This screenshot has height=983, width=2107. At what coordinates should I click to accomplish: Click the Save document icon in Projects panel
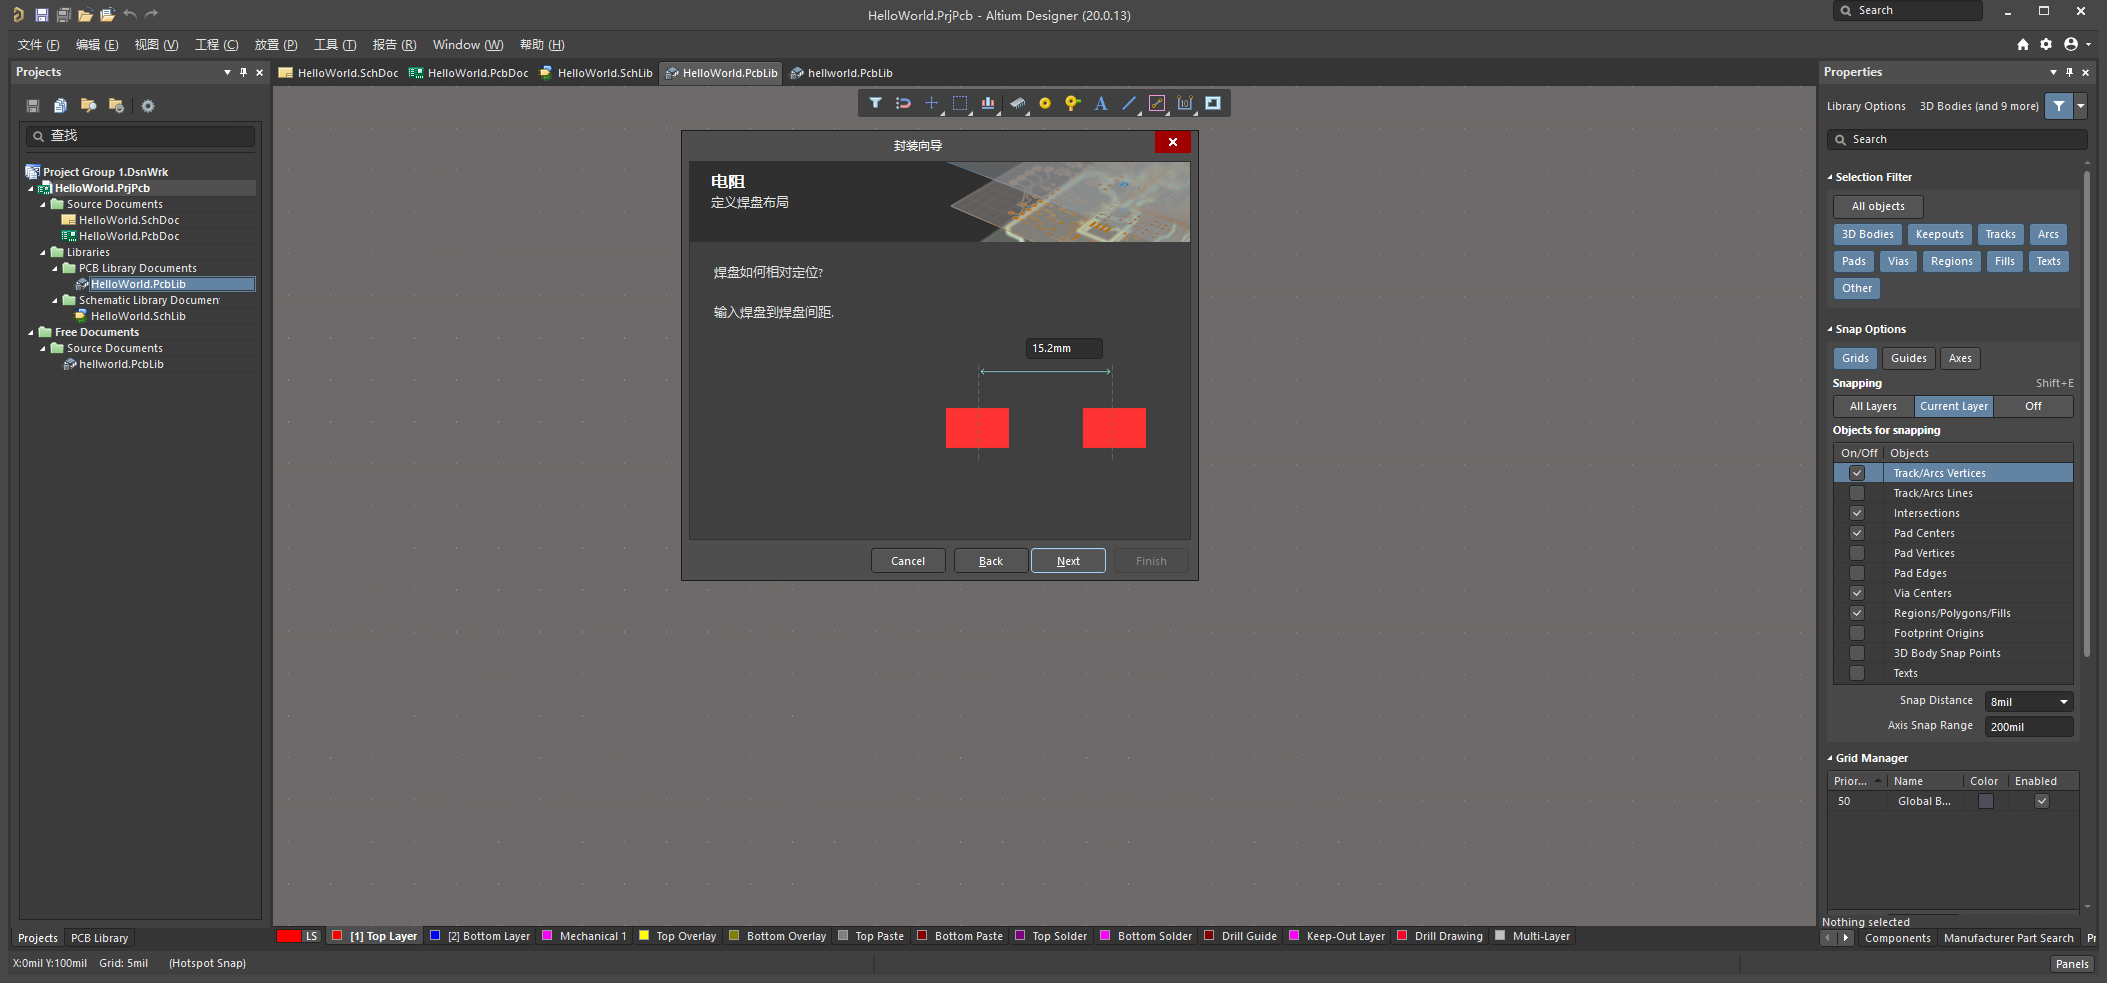pos(31,105)
